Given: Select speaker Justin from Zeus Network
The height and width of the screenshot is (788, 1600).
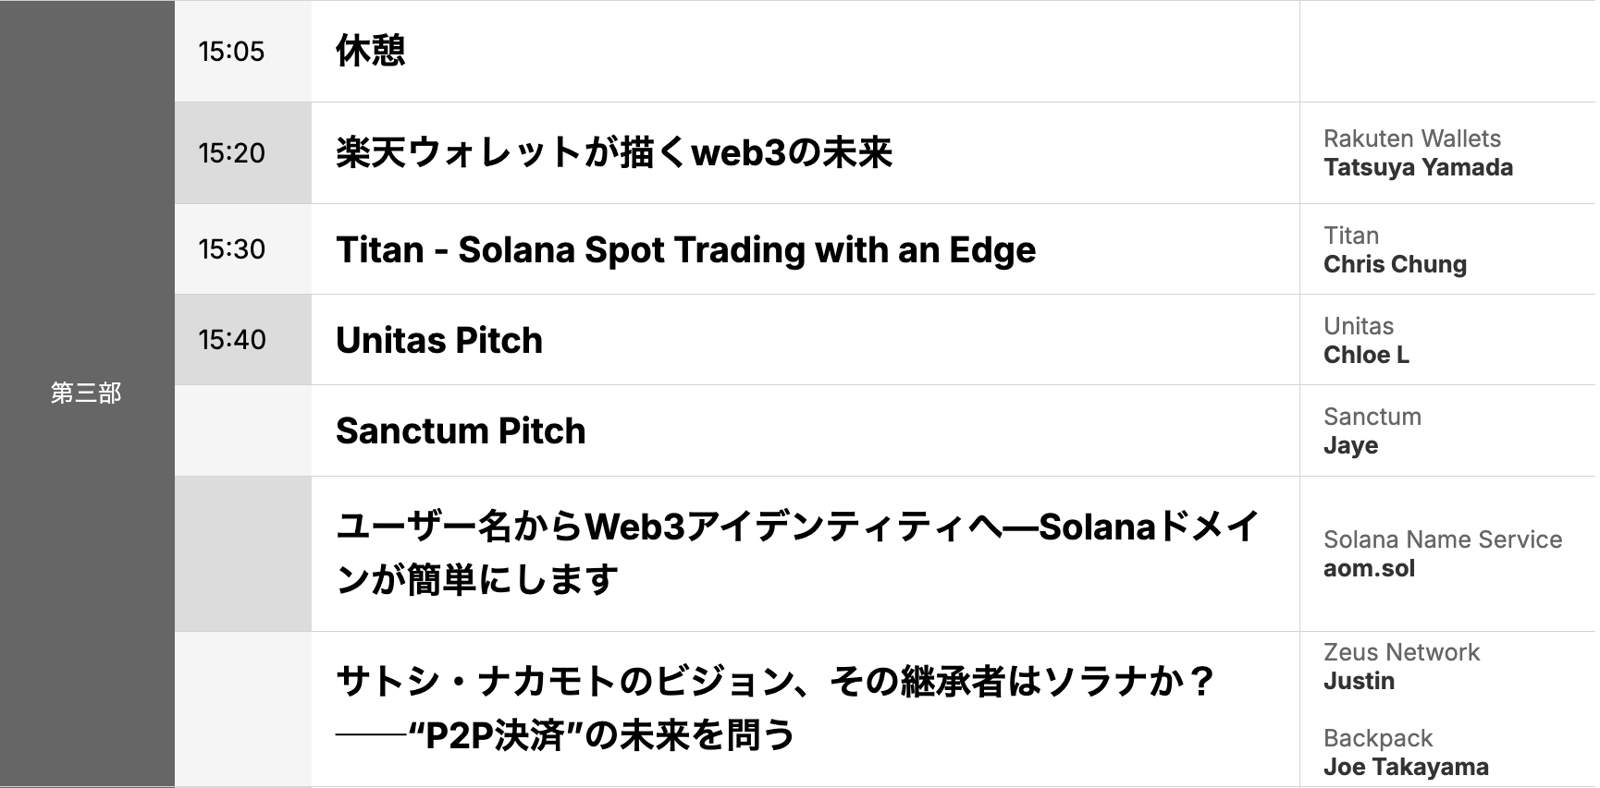Looking at the screenshot, I should click(1358, 682).
